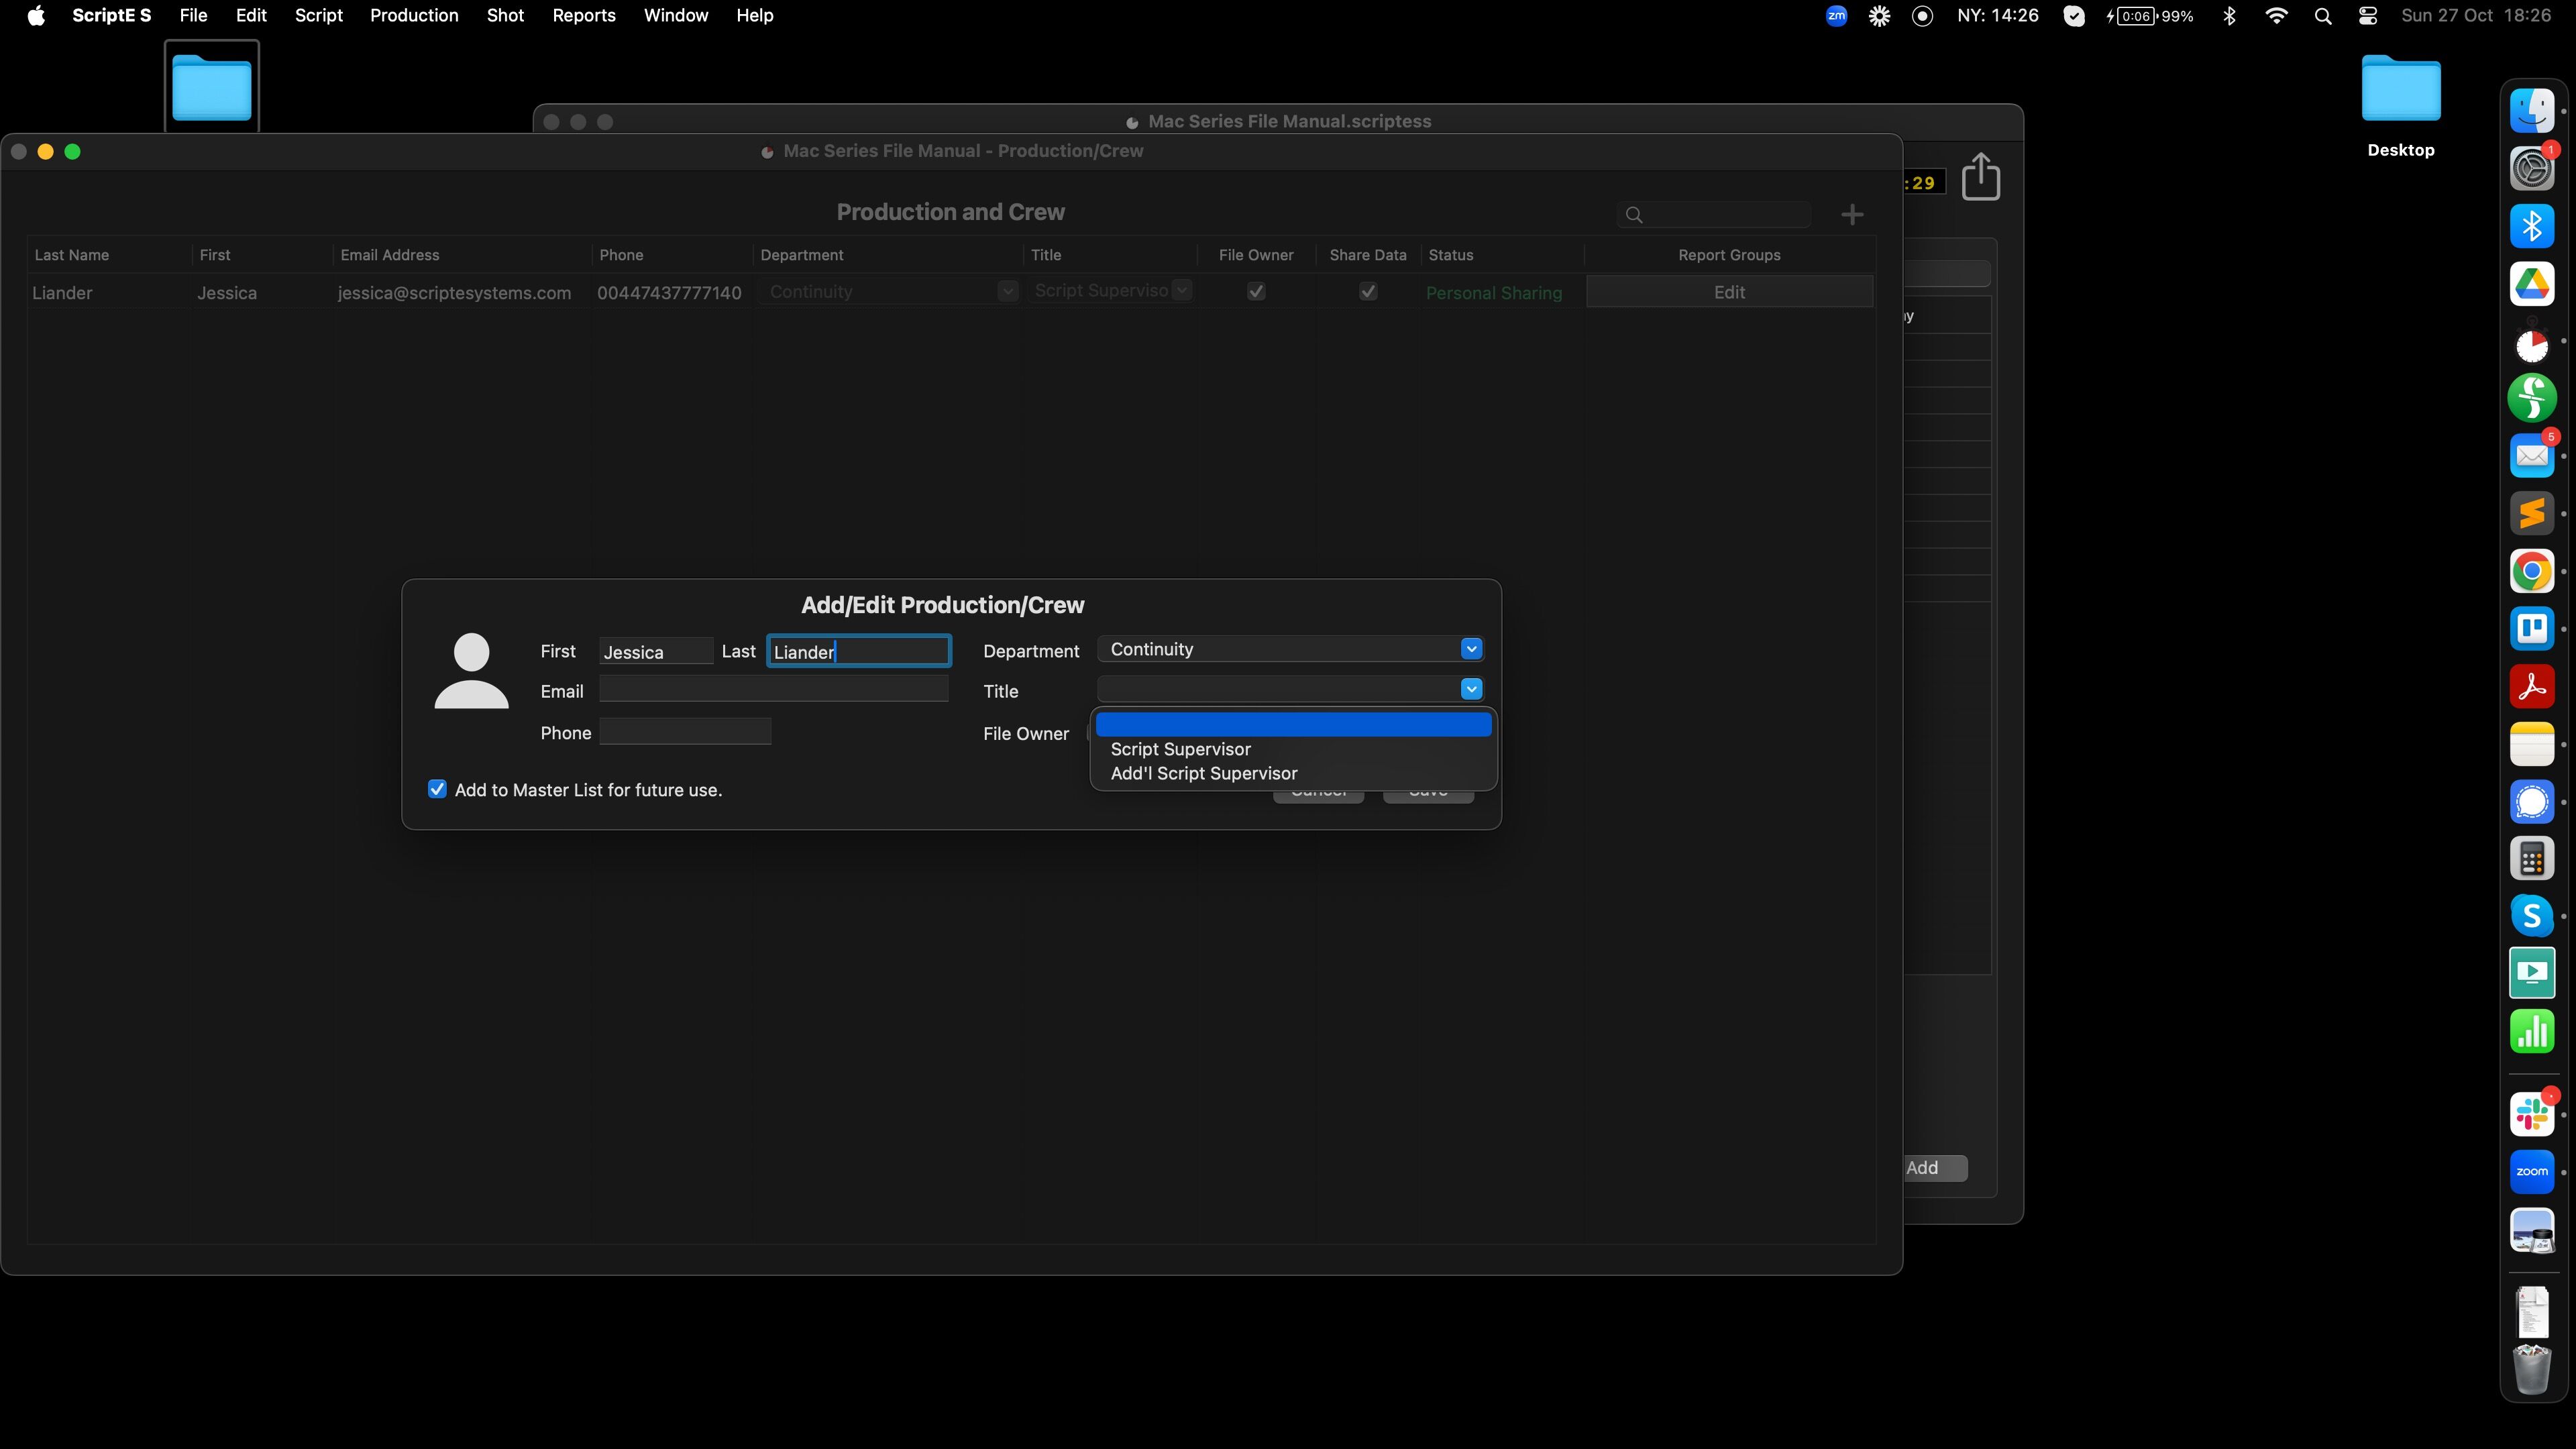The height and width of the screenshot is (1449, 2576).
Task: Expand the Title dropdown arrow
Action: [1470, 689]
